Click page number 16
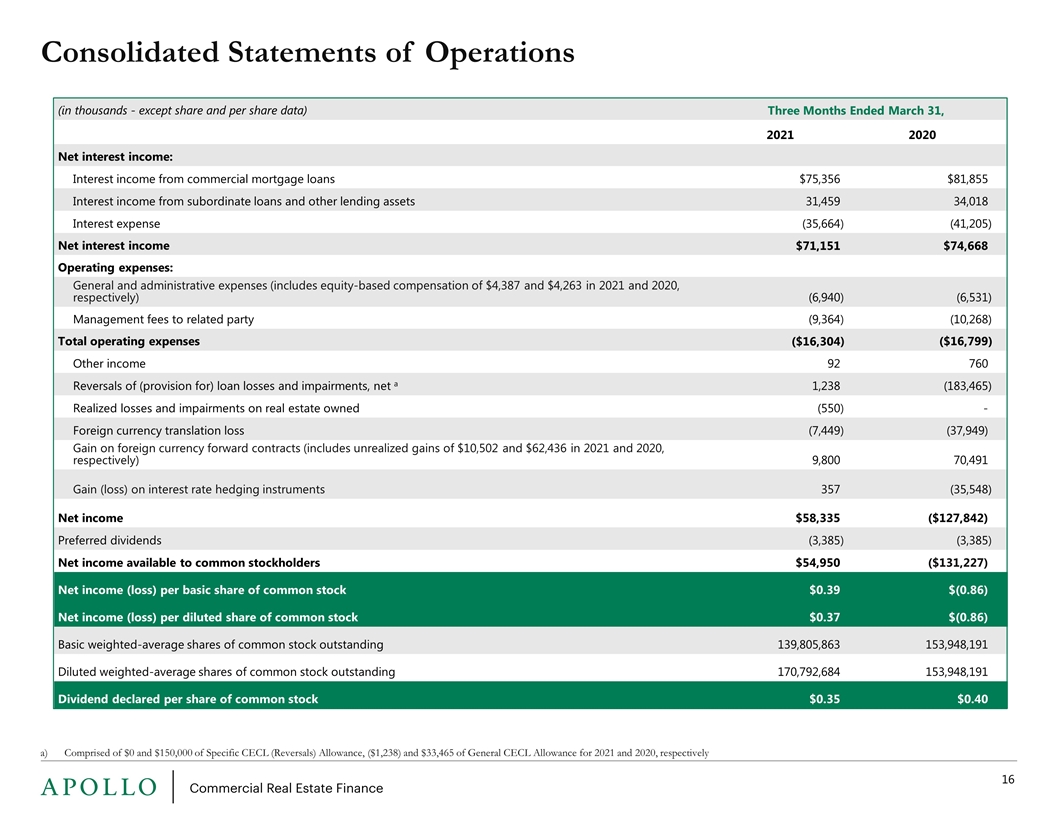1056x816 pixels. pyautogui.click(x=1008, y=780)
